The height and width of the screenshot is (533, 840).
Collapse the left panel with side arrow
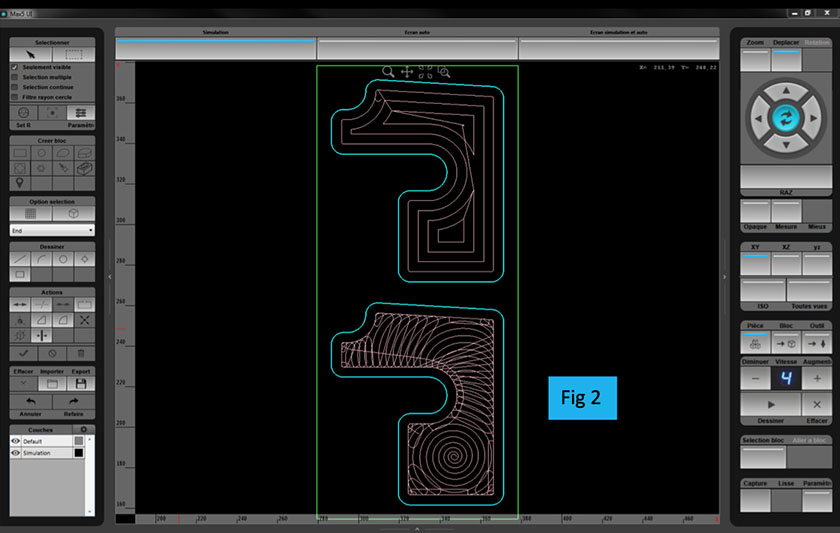coord(110,276)
